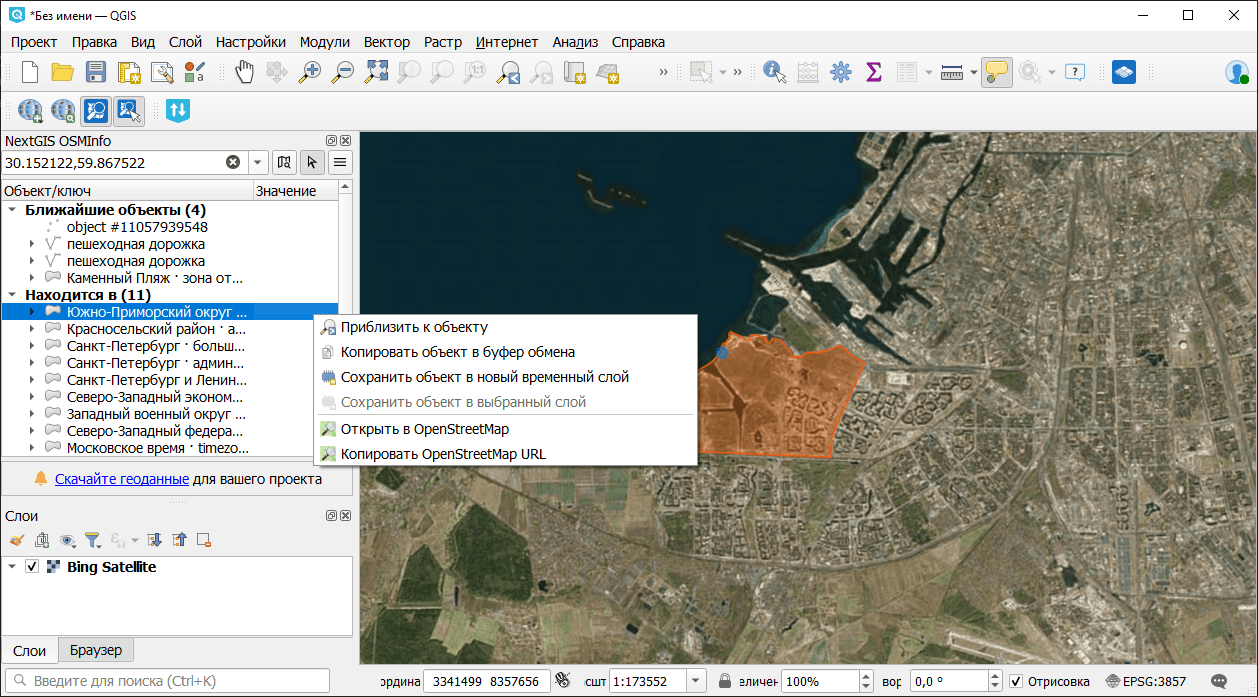Switch to the Браузер tab

[96, 650]
